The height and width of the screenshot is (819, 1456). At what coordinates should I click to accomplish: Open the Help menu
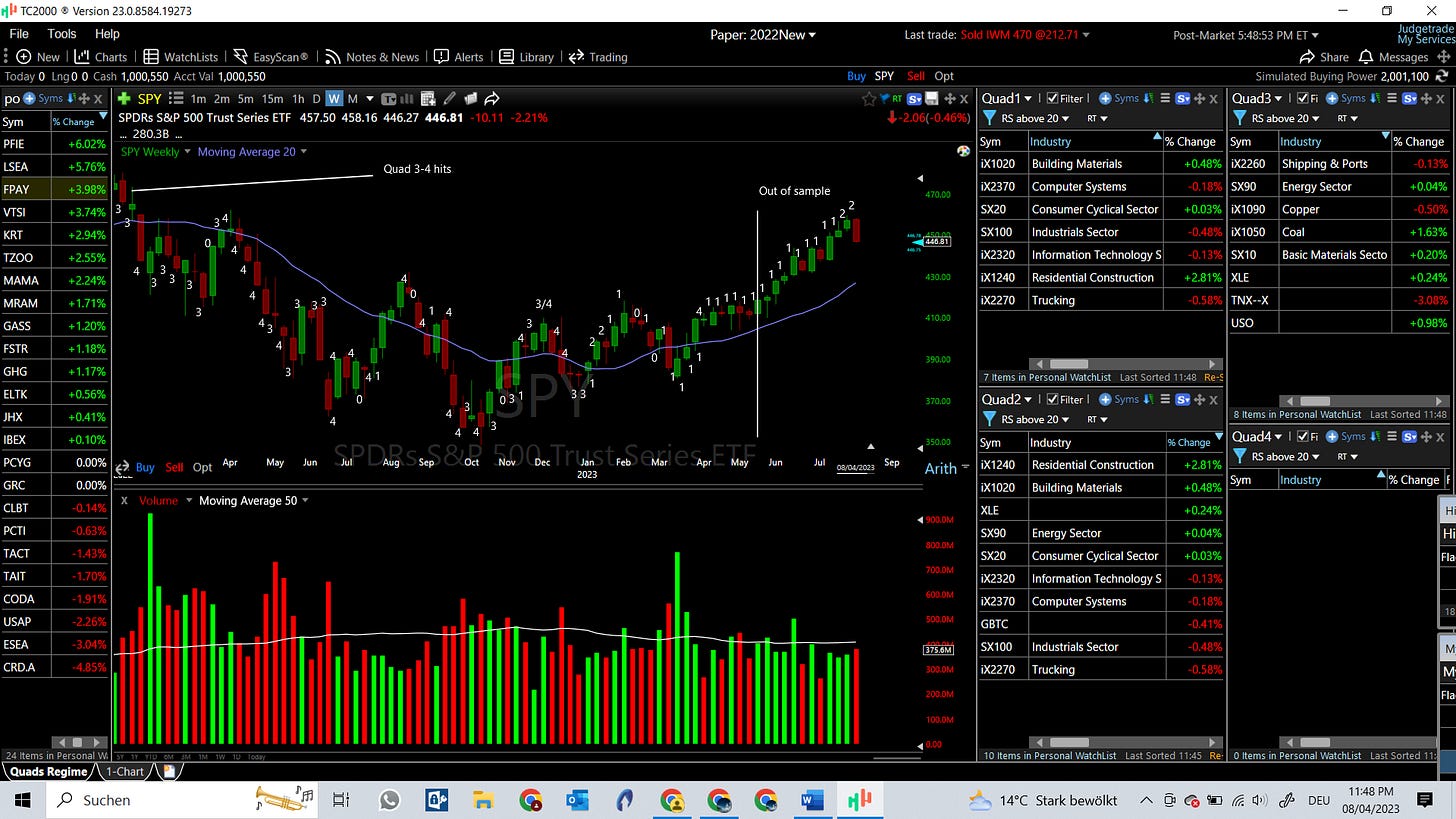pyautogui.click(x=107, y=34)
